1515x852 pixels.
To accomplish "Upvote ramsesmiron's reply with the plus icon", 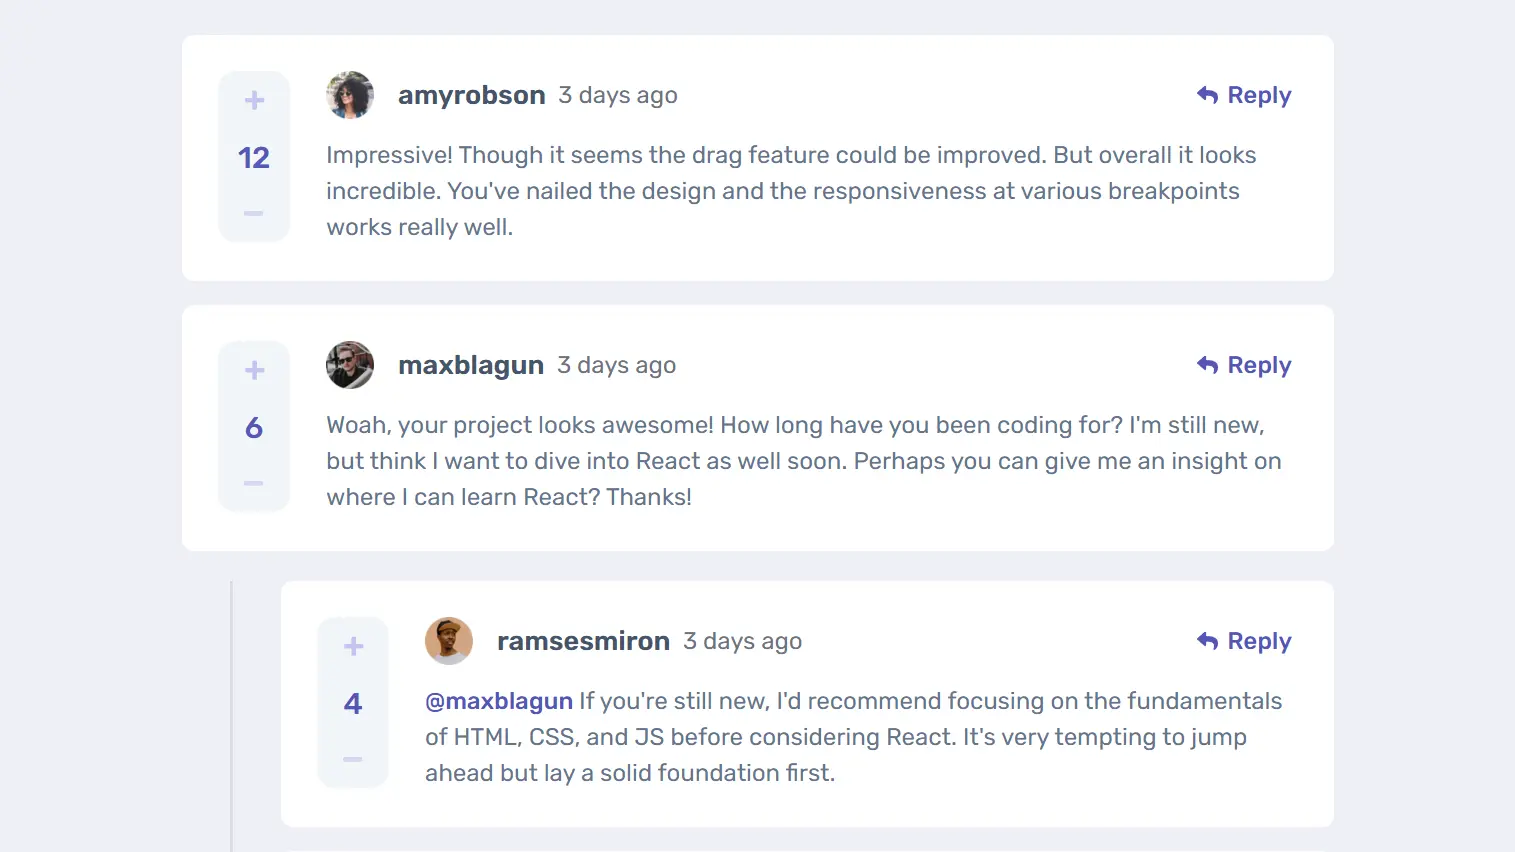I will (x=352, y=645).
